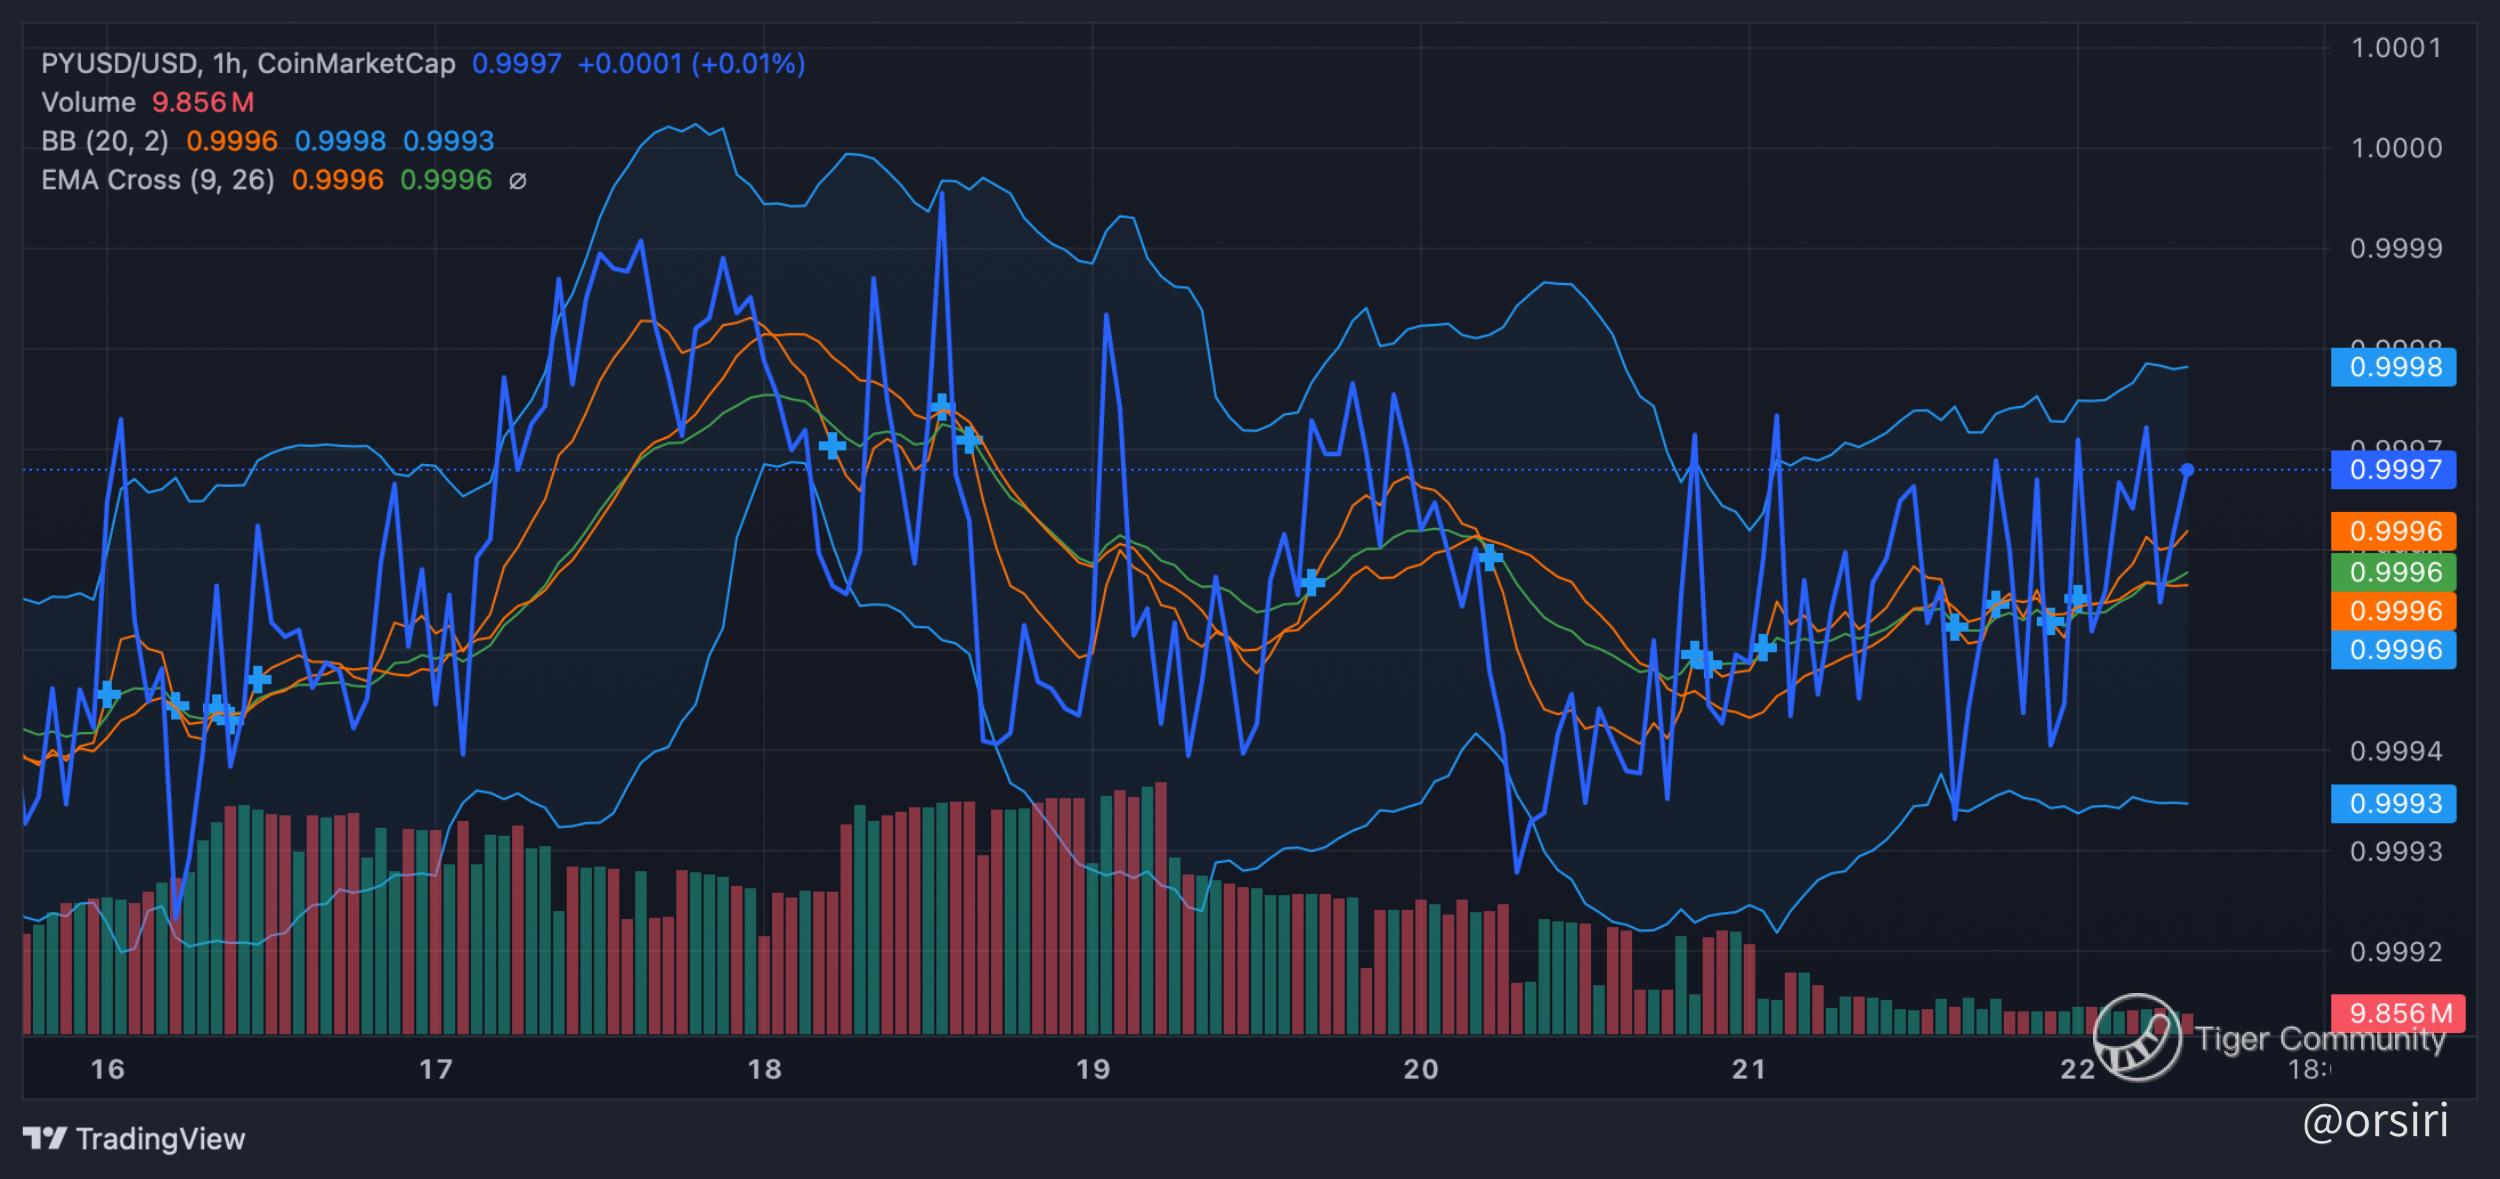Click the PYUSD/USD symbol title
Screen dimensions: 2500x1179
click(118, 64)
